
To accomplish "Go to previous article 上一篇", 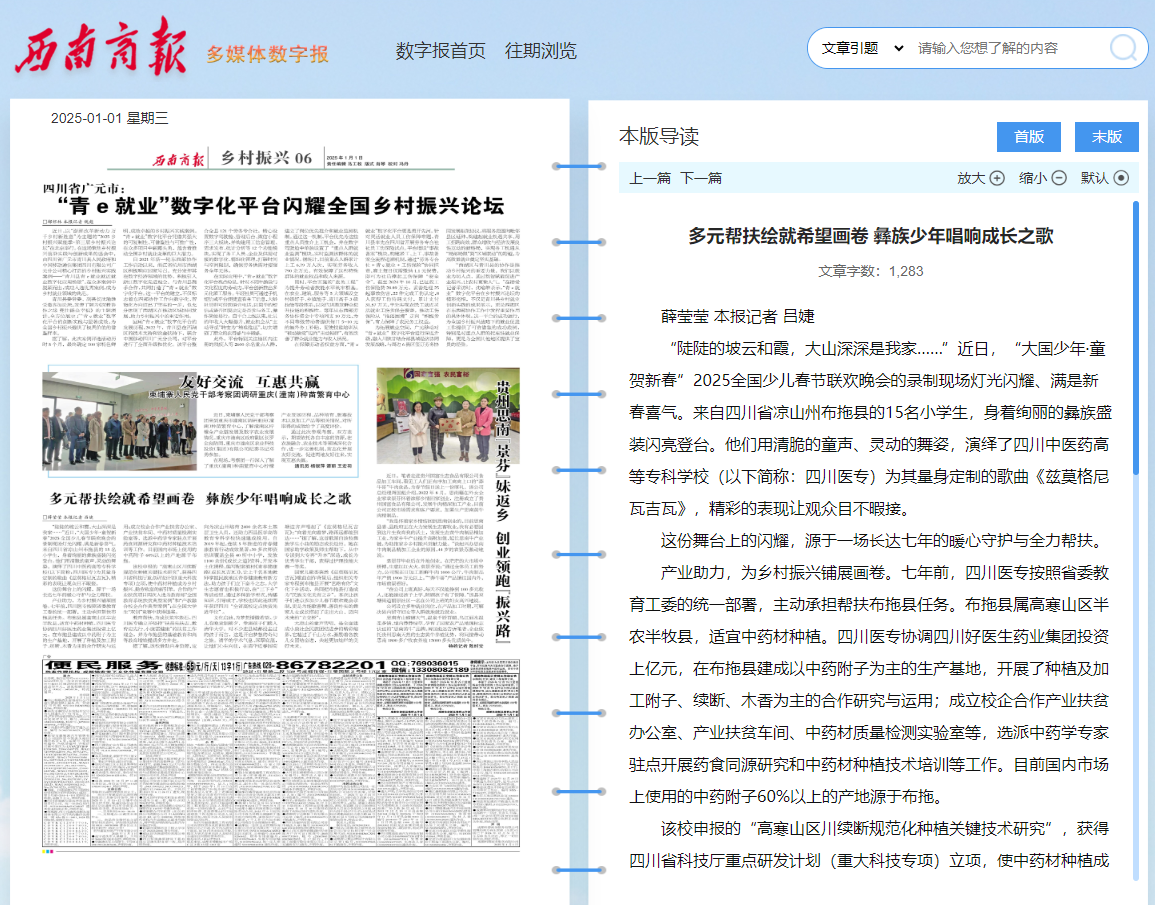I will pos(650,178).
